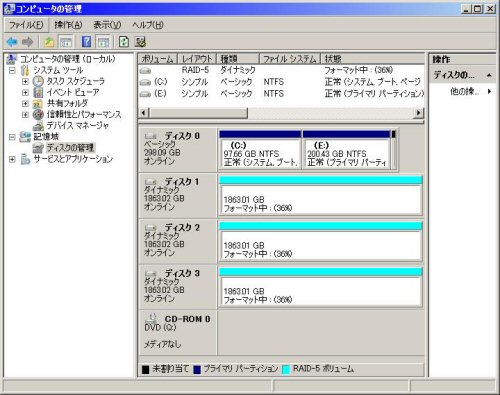Select the (C:) 97.66 GB NTFS partition
This screenshot has width=500, height=395.
[x=260, y=150]
